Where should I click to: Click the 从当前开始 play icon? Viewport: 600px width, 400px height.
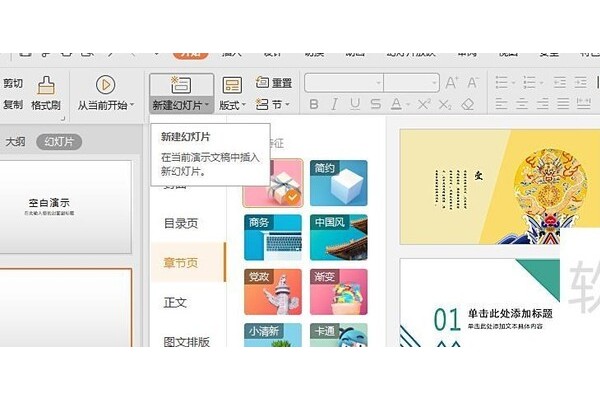105,85
